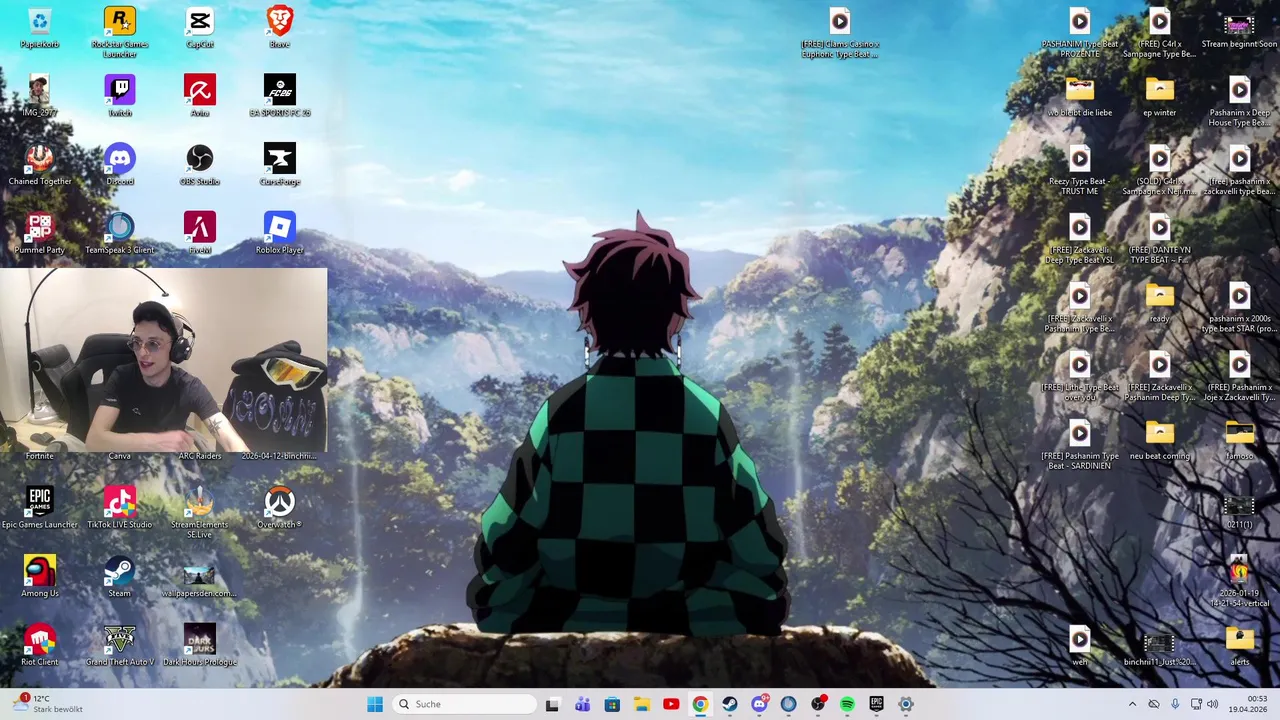Screen dimensions: 1280x720
Task: Open the Brave browser desktop shortcut
Action: [x=279, y=28]
